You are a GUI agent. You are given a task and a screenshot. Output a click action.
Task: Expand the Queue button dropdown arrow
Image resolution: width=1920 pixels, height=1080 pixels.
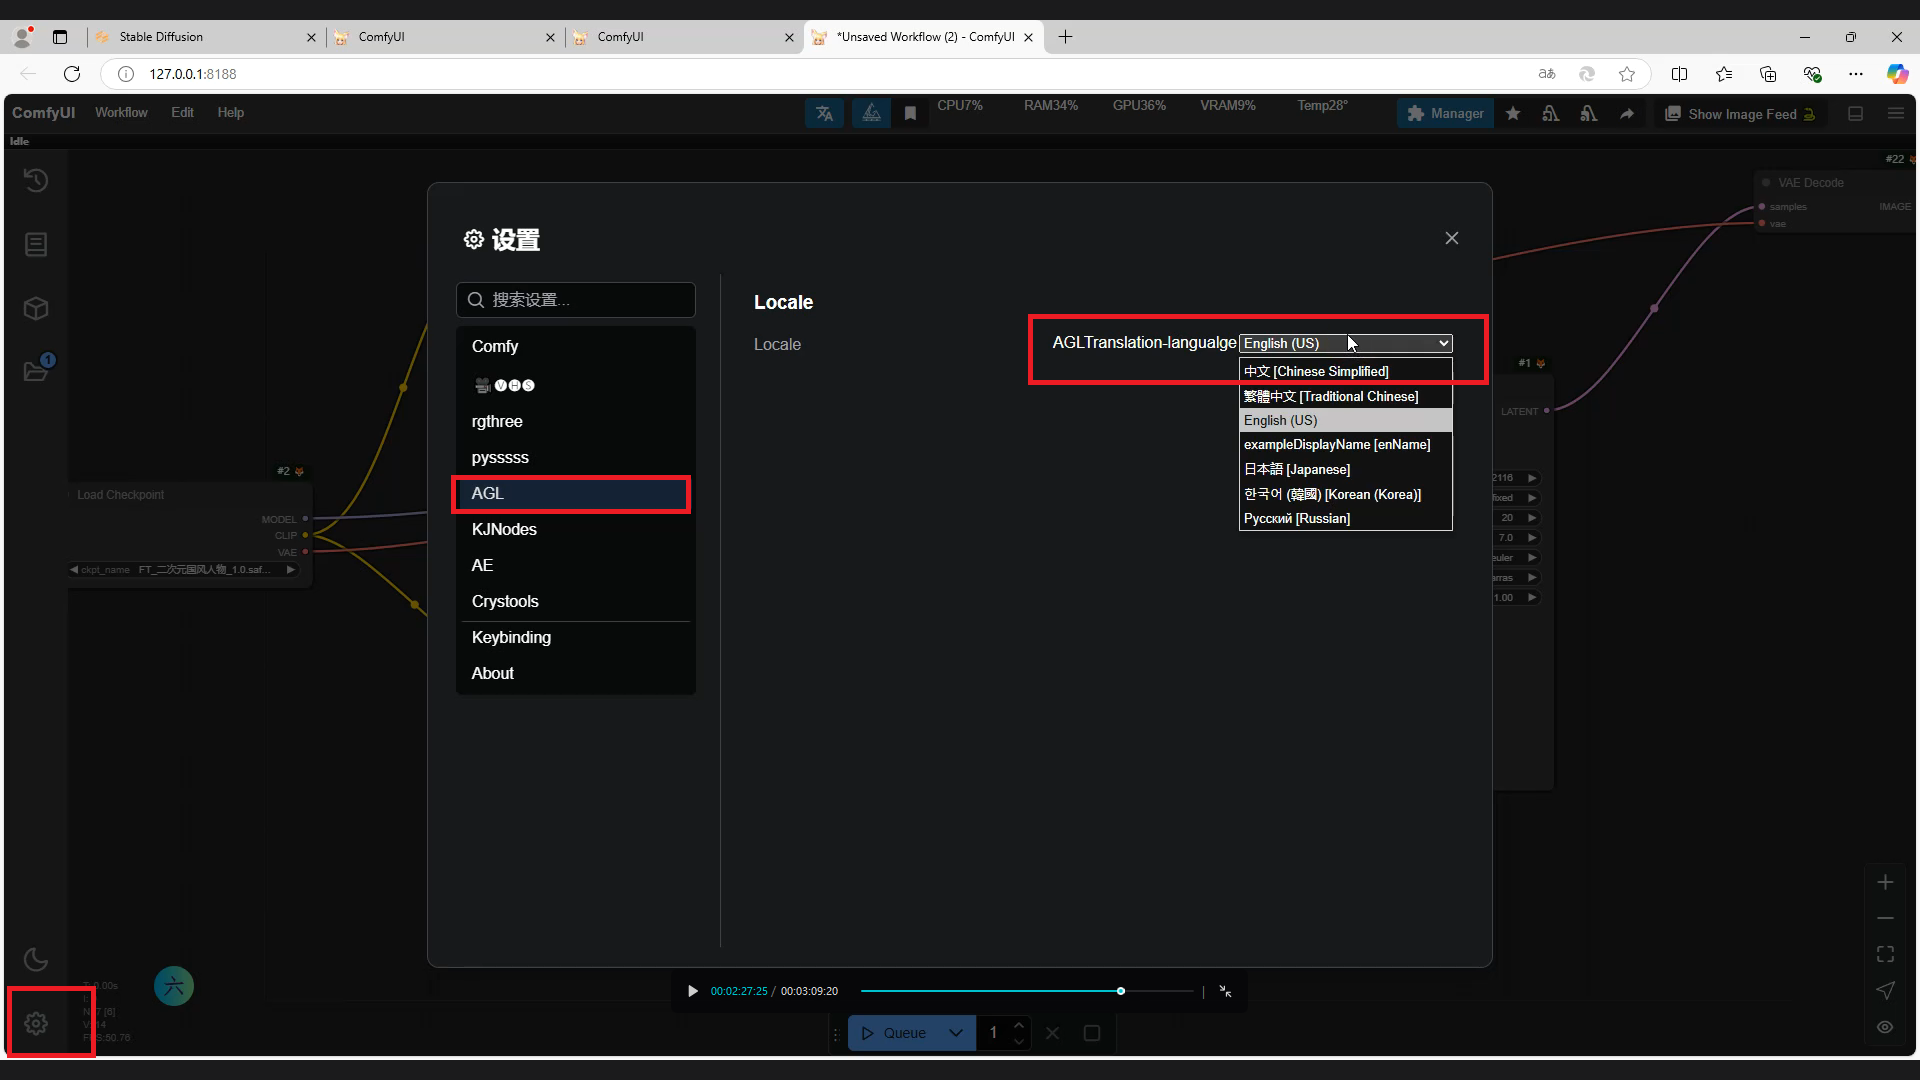tap(956, 1034)
